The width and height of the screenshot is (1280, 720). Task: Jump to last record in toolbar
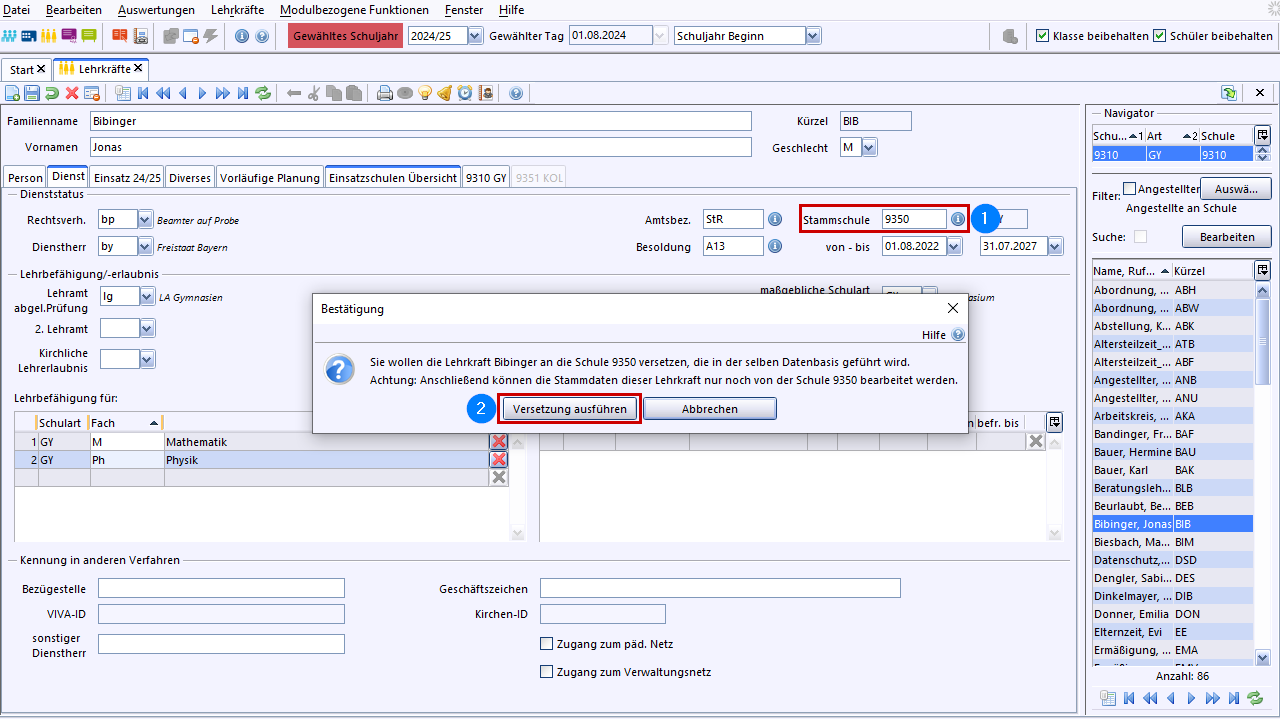coord(243,93)
